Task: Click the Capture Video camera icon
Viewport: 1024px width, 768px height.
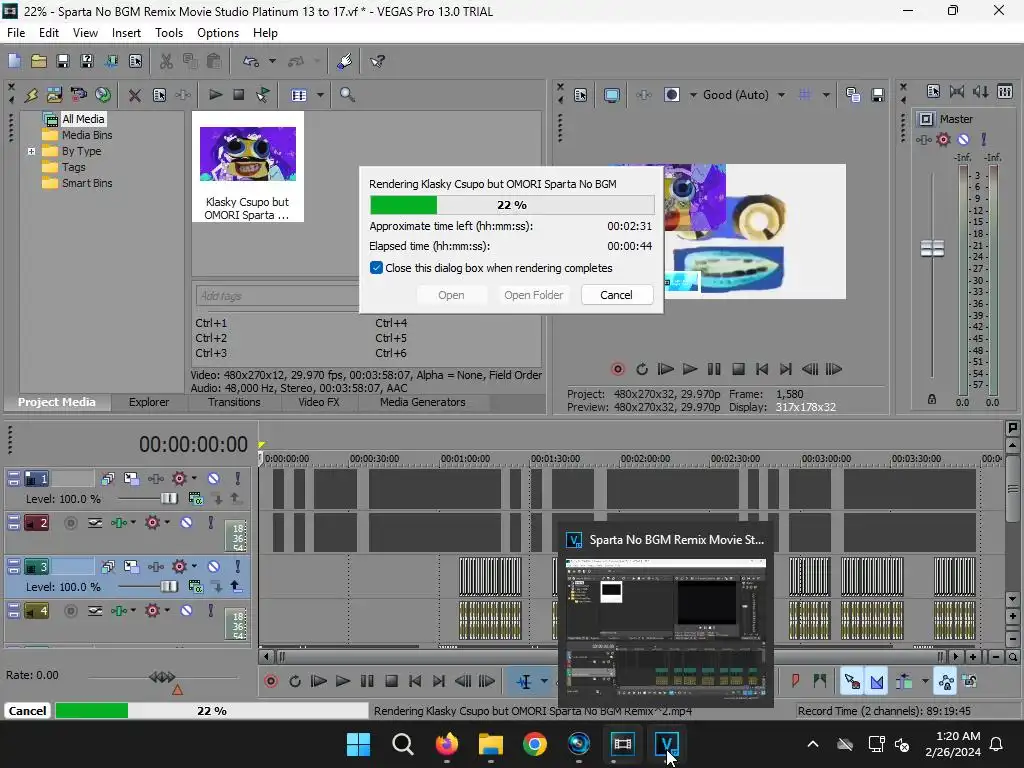Action: coord(78,95)
